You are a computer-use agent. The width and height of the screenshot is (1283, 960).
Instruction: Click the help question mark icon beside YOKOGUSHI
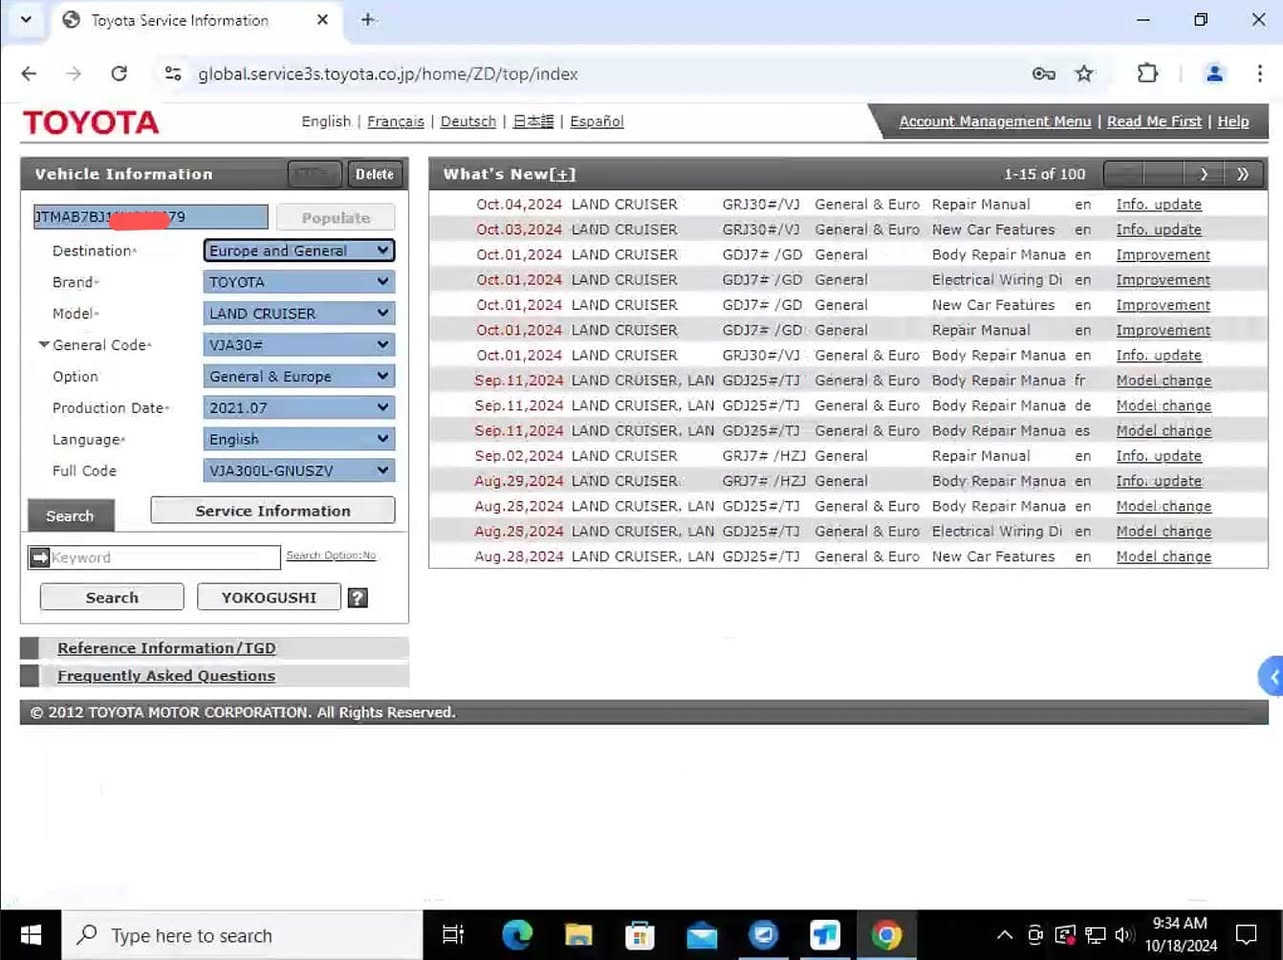coord(357,597)
